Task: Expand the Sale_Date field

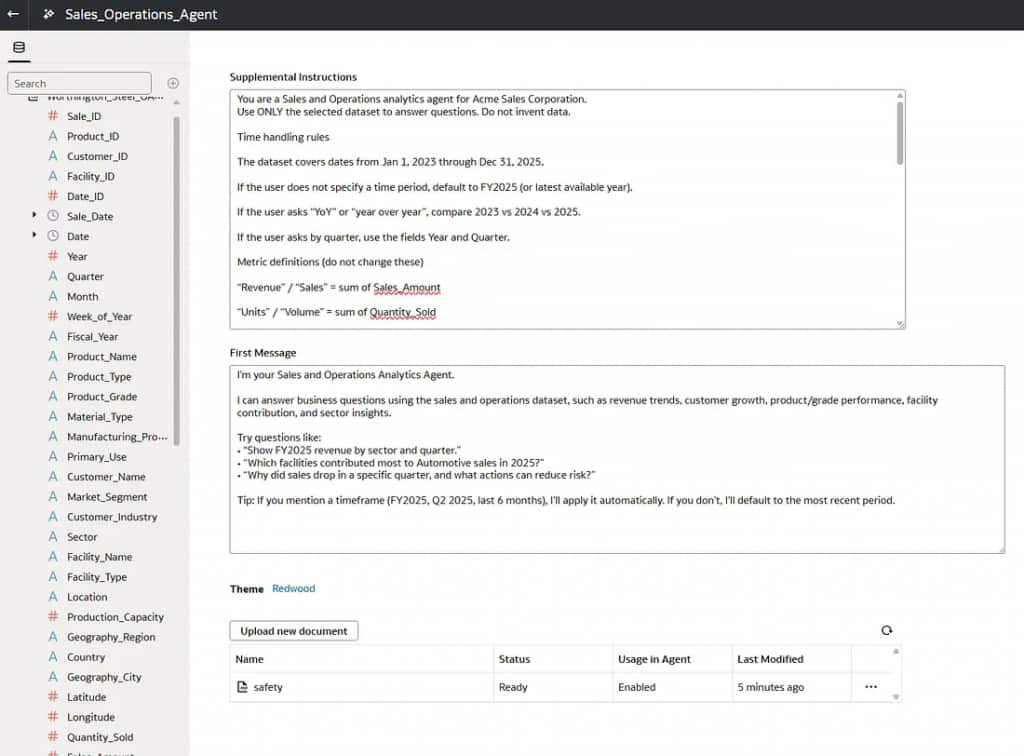Action: [x=35, y=215]
